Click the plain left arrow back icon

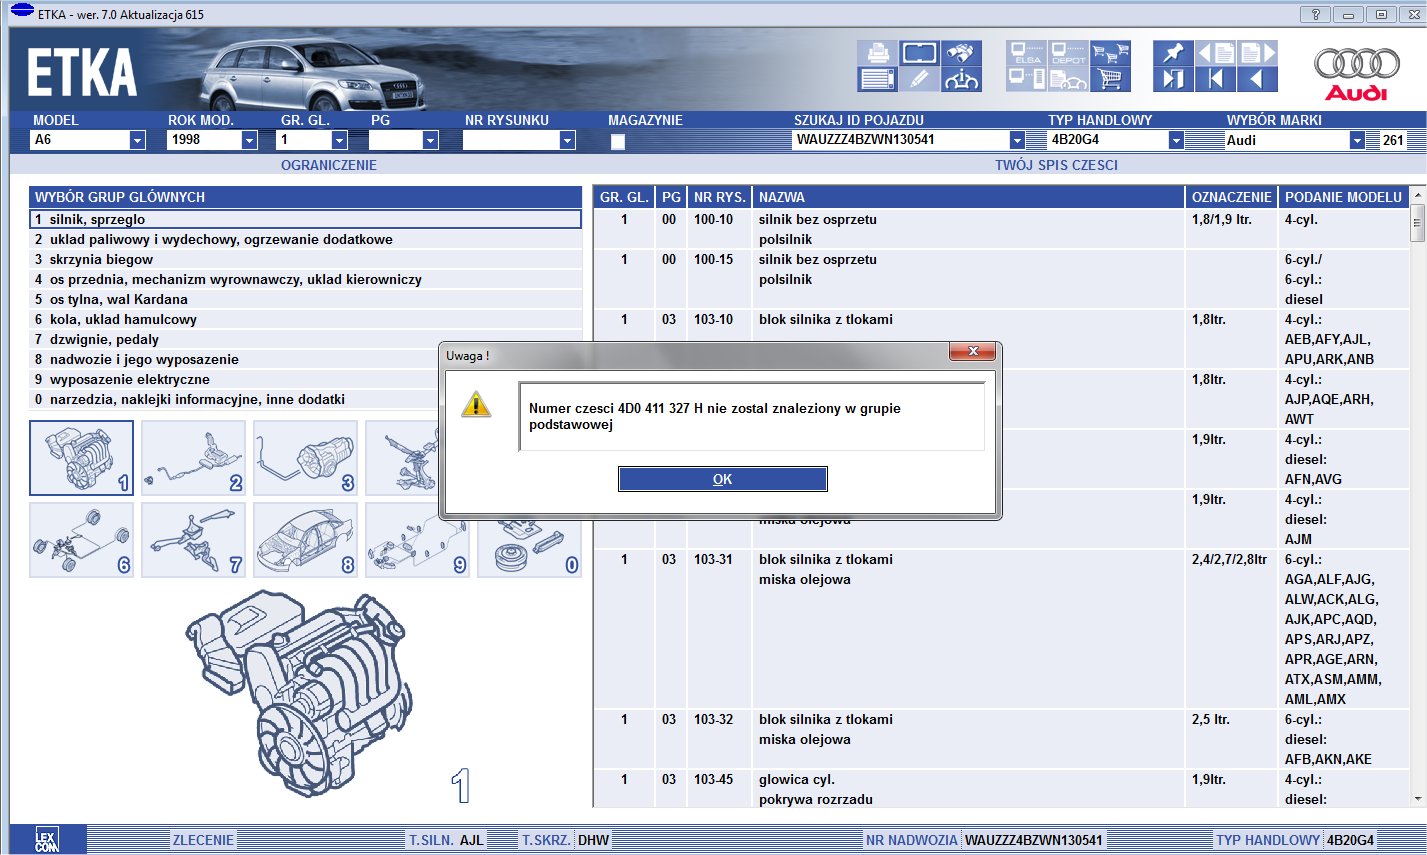click(x=1257, y=79)
